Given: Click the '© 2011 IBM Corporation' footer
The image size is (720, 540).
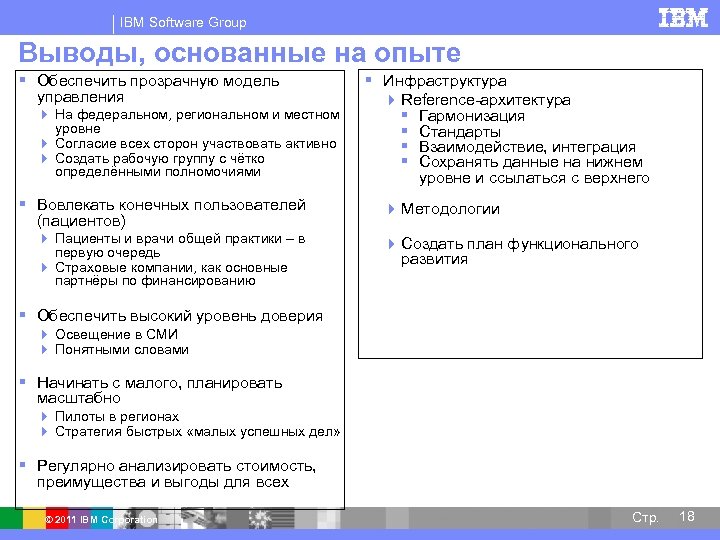Looking at the screenshot, I should pyautogui.click(x=101, y=519).
